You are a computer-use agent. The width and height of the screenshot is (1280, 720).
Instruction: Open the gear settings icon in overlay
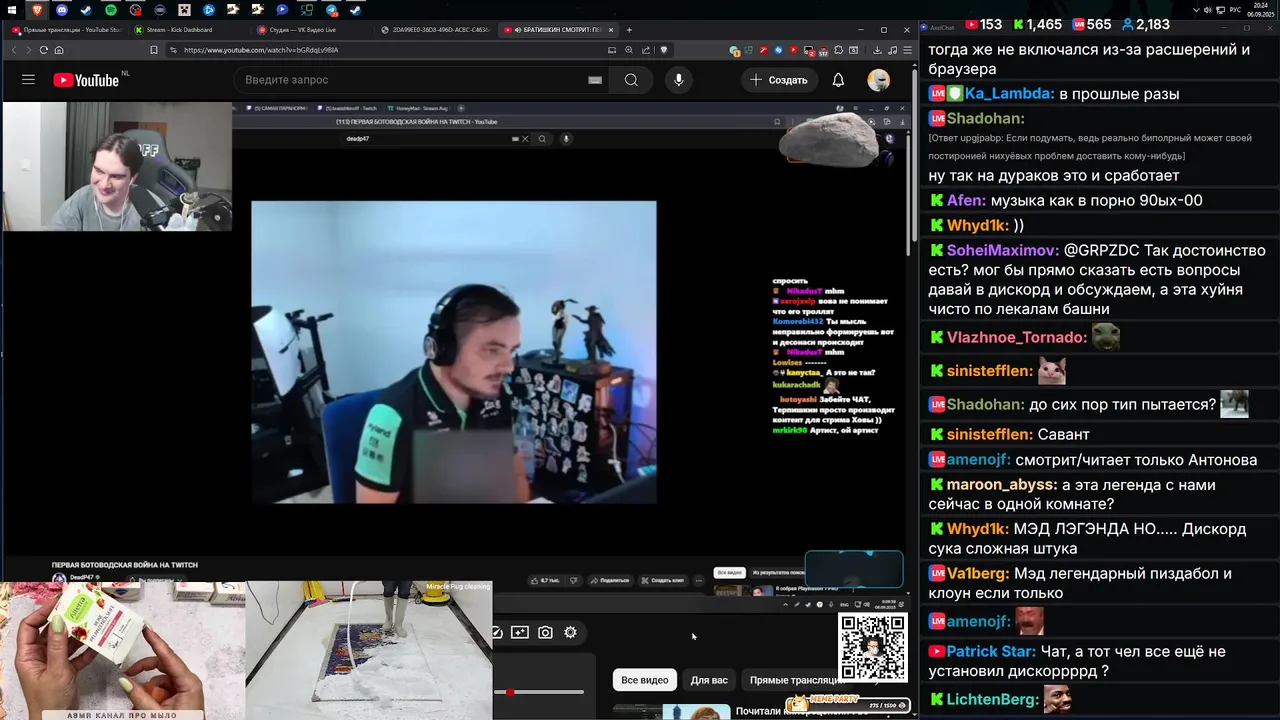pos(570,632)
